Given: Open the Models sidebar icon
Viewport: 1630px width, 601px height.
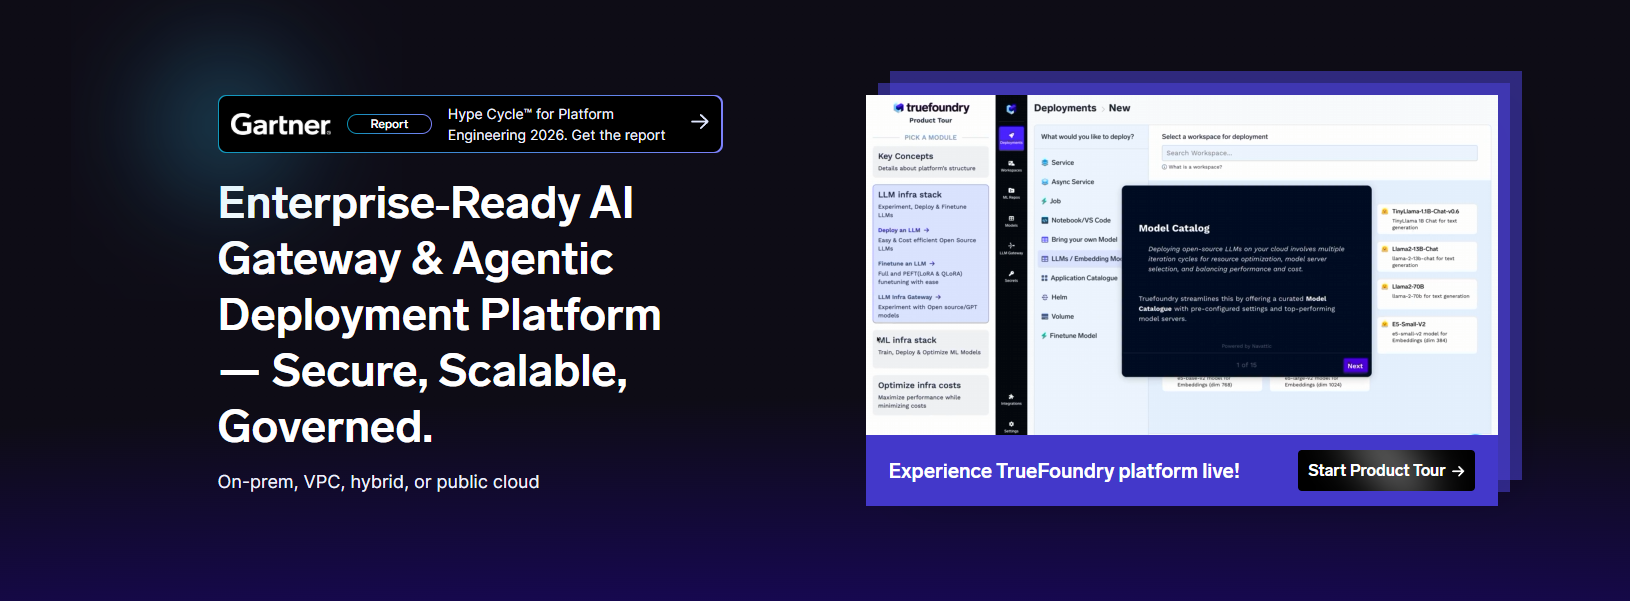Looking at the screenshot, I should point(1011,220).
